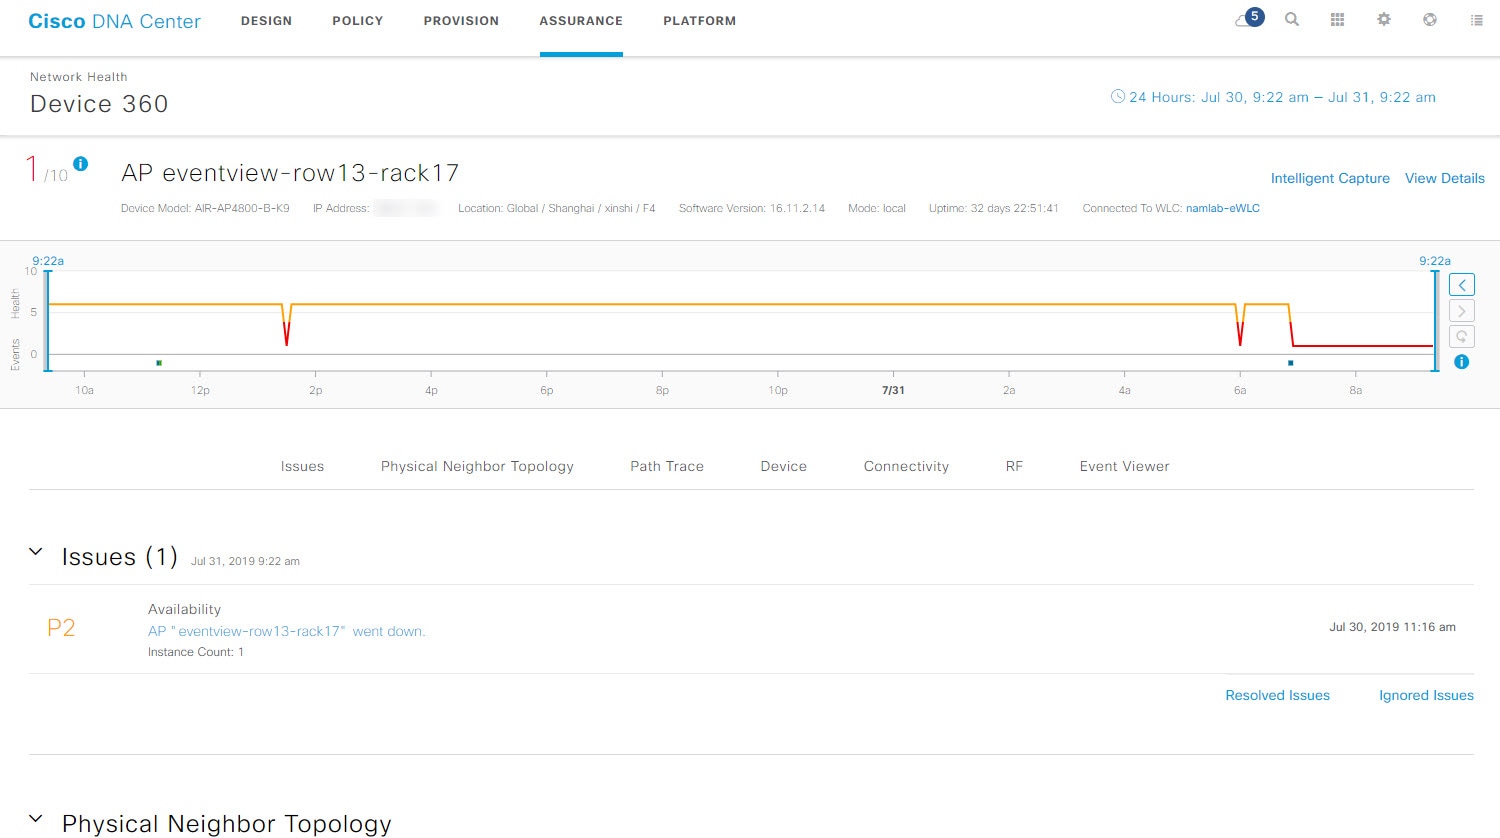Click the left timeline range handle

pyautogui.click(x=47, y=320)
